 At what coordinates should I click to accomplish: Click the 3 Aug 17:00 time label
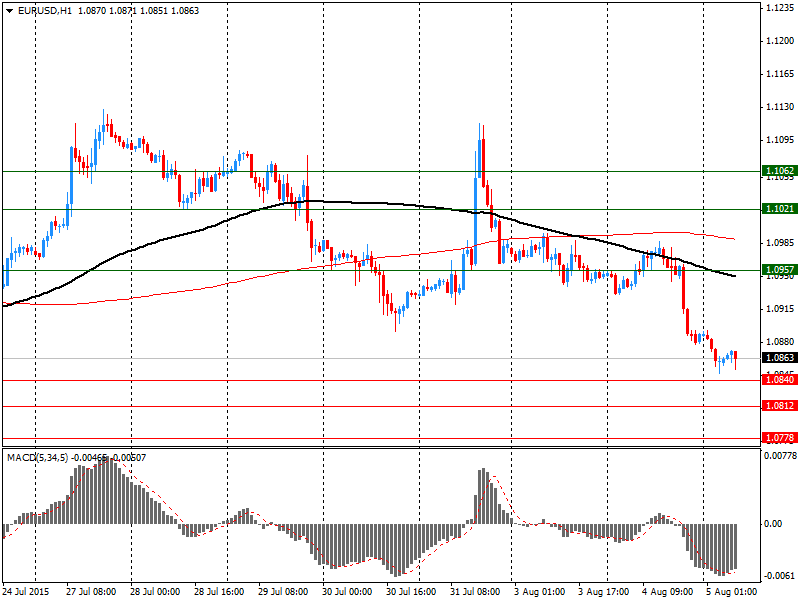tap(604, 592)
